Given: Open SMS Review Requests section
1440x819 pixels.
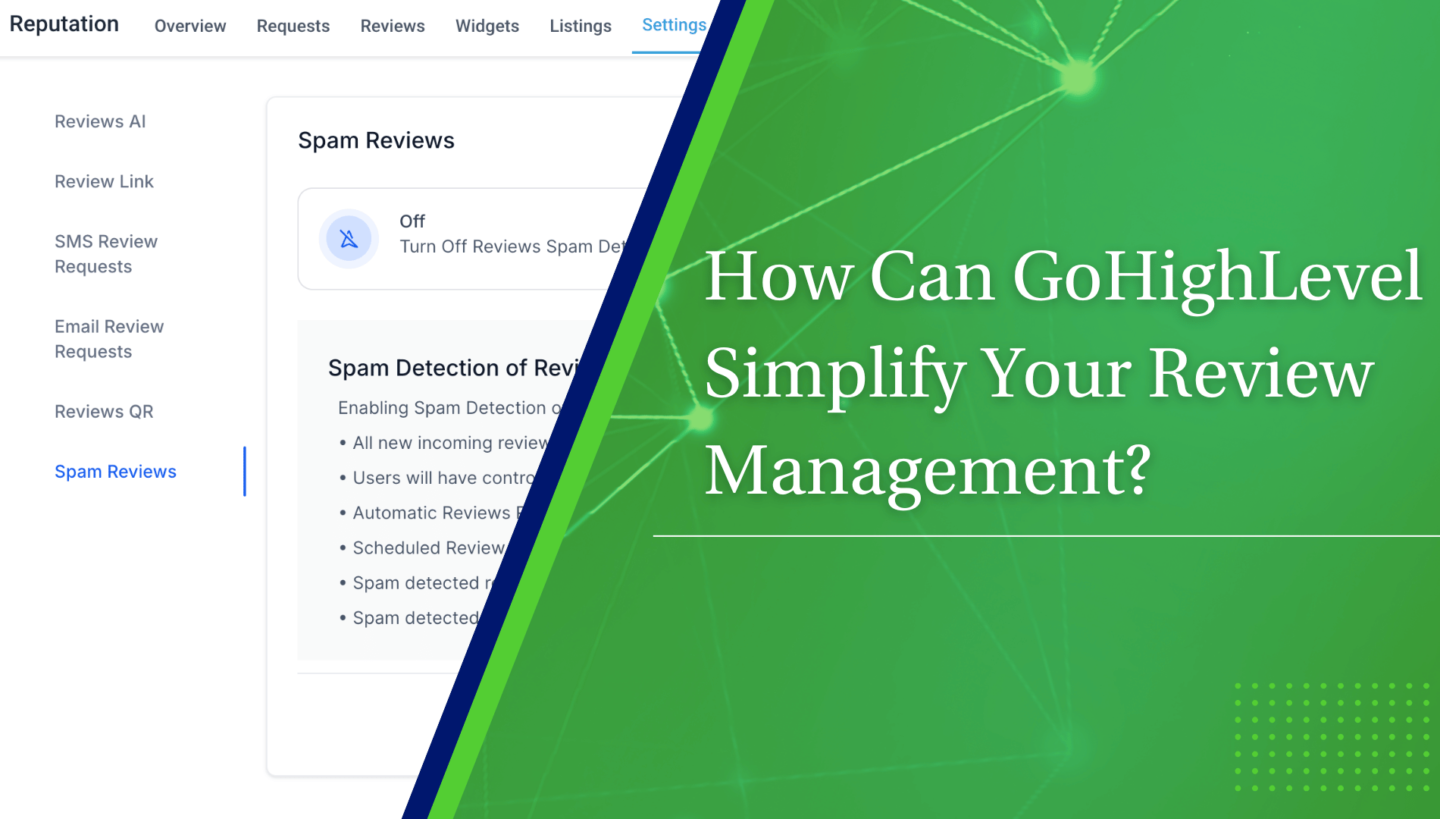Looking at the screenshot, I should (106, 253).
